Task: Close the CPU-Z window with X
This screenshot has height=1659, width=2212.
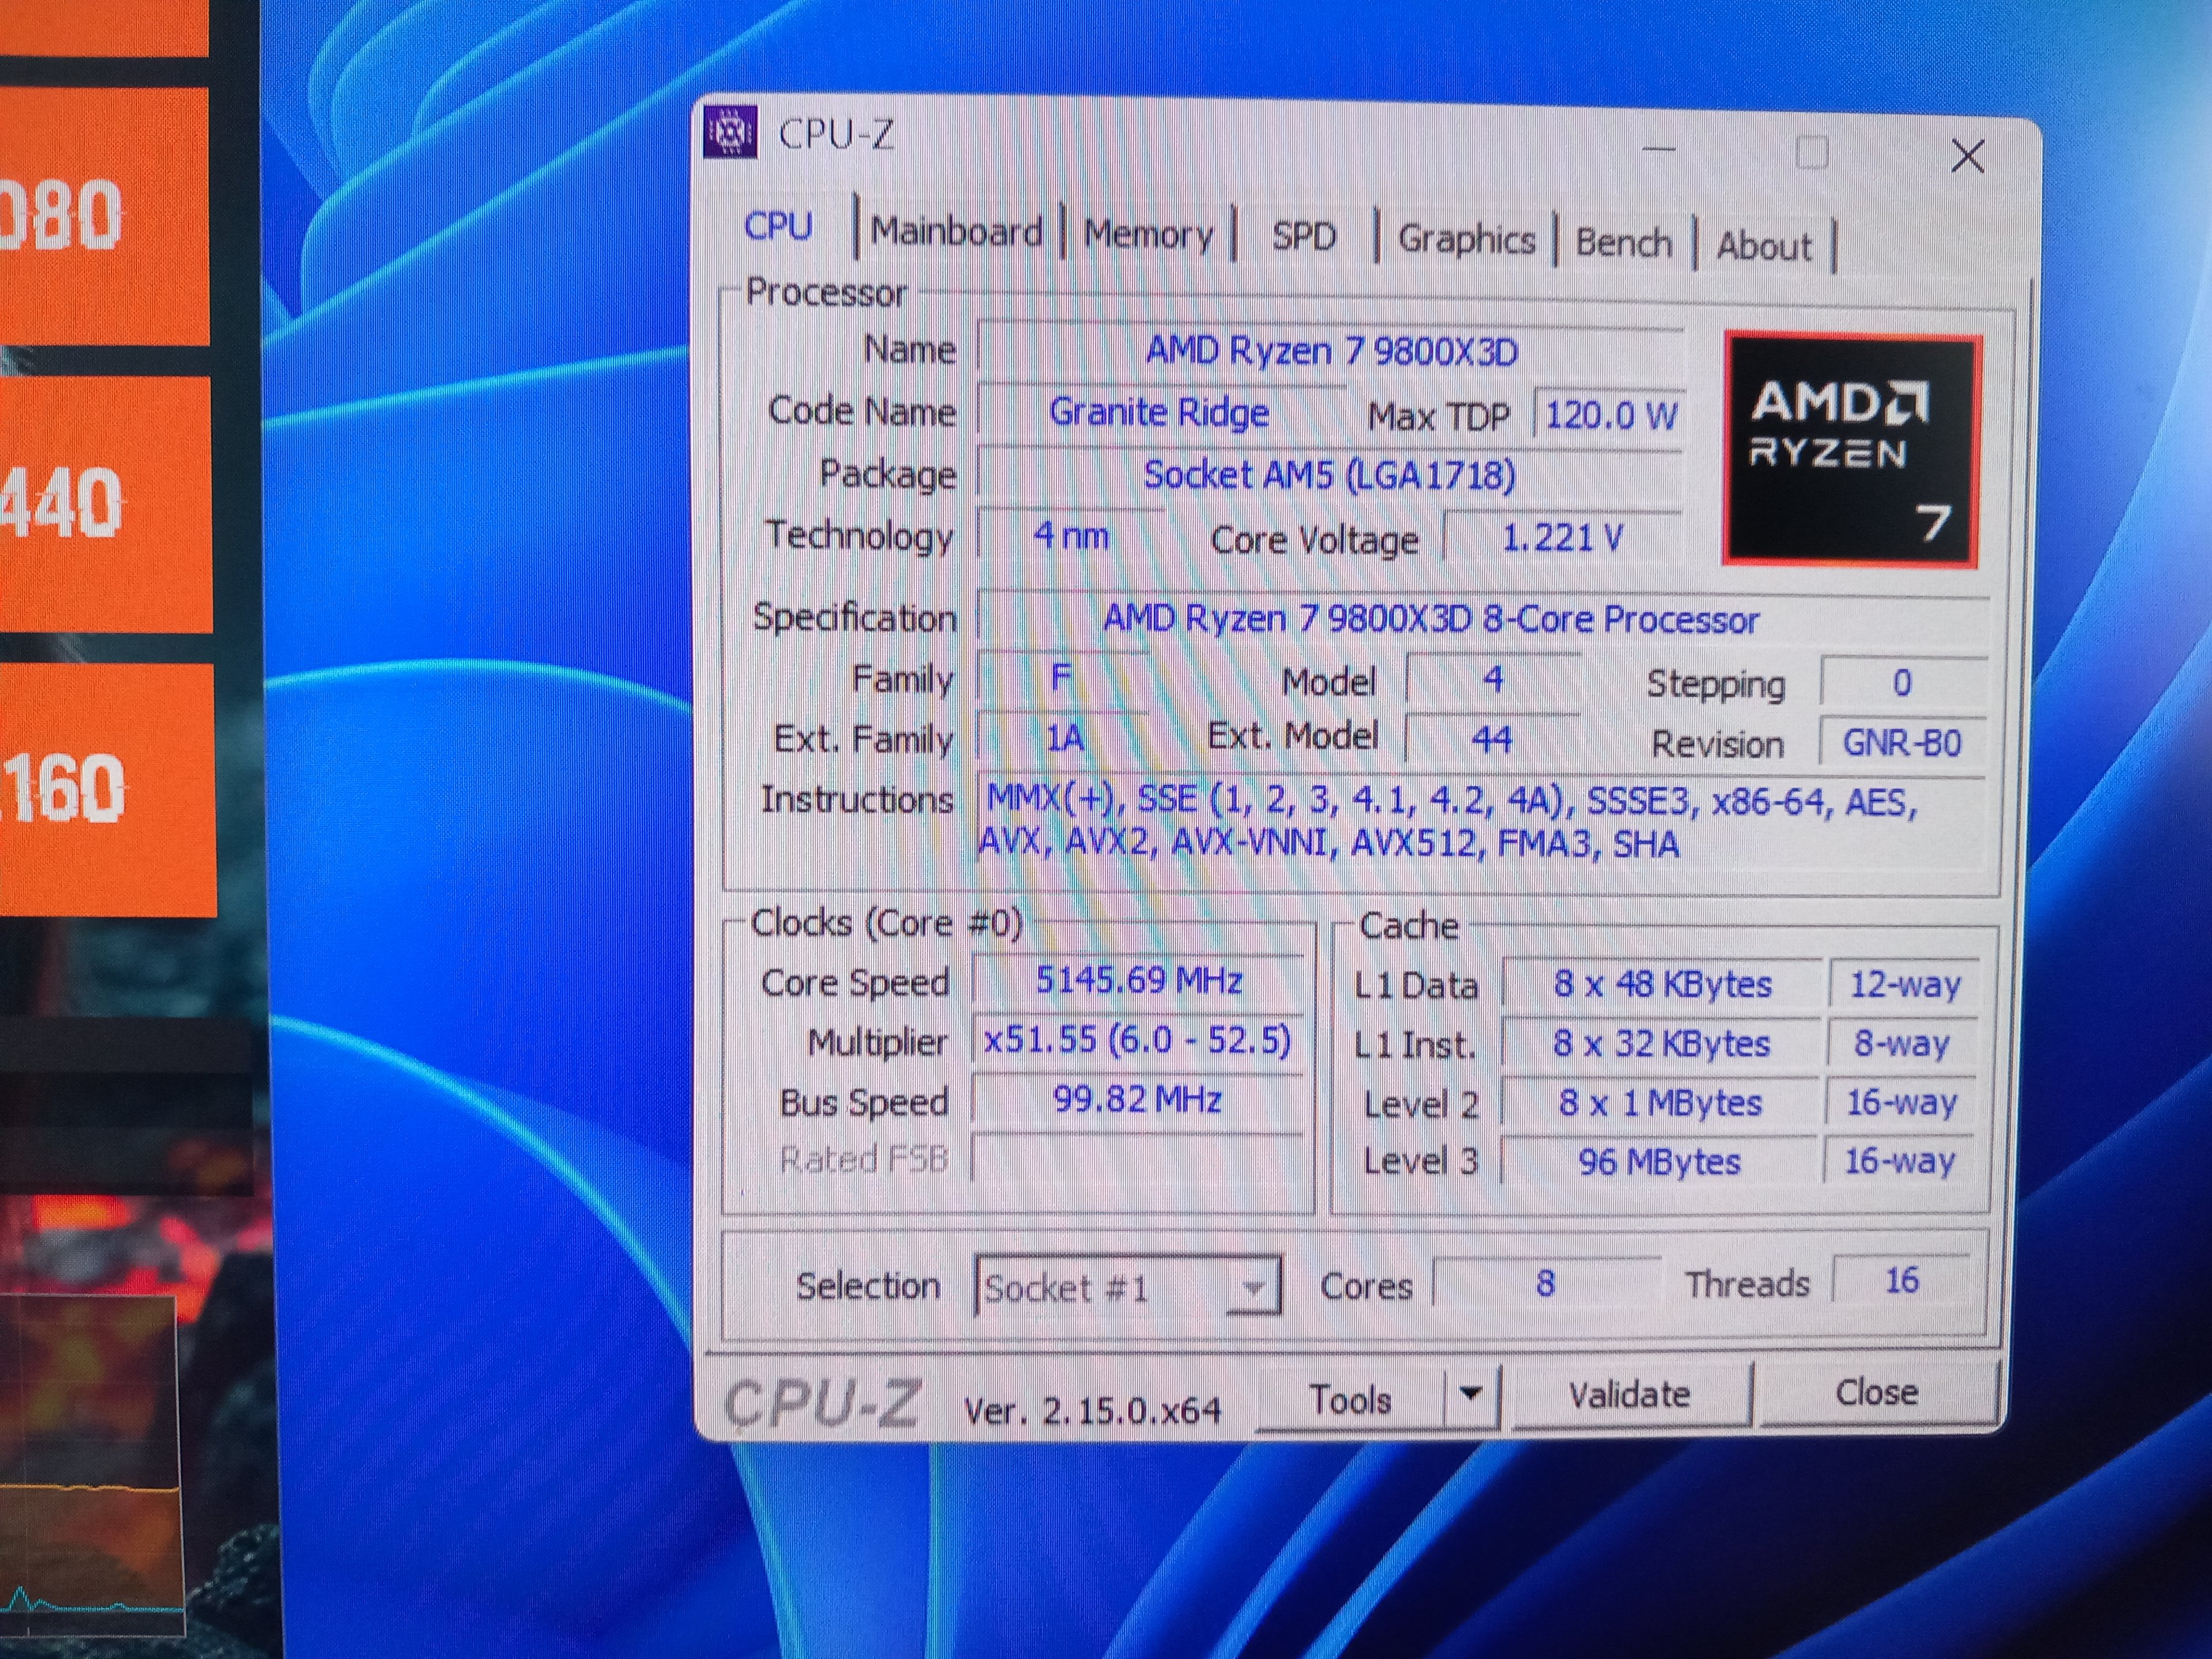Action: coord(1967,156)
